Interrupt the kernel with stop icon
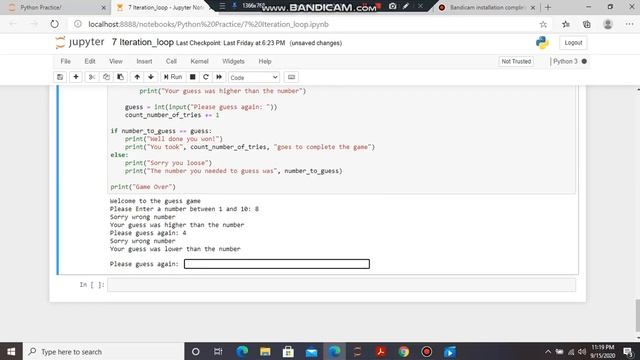Viewport: 640px width, 360px height. tap(193, 77)
